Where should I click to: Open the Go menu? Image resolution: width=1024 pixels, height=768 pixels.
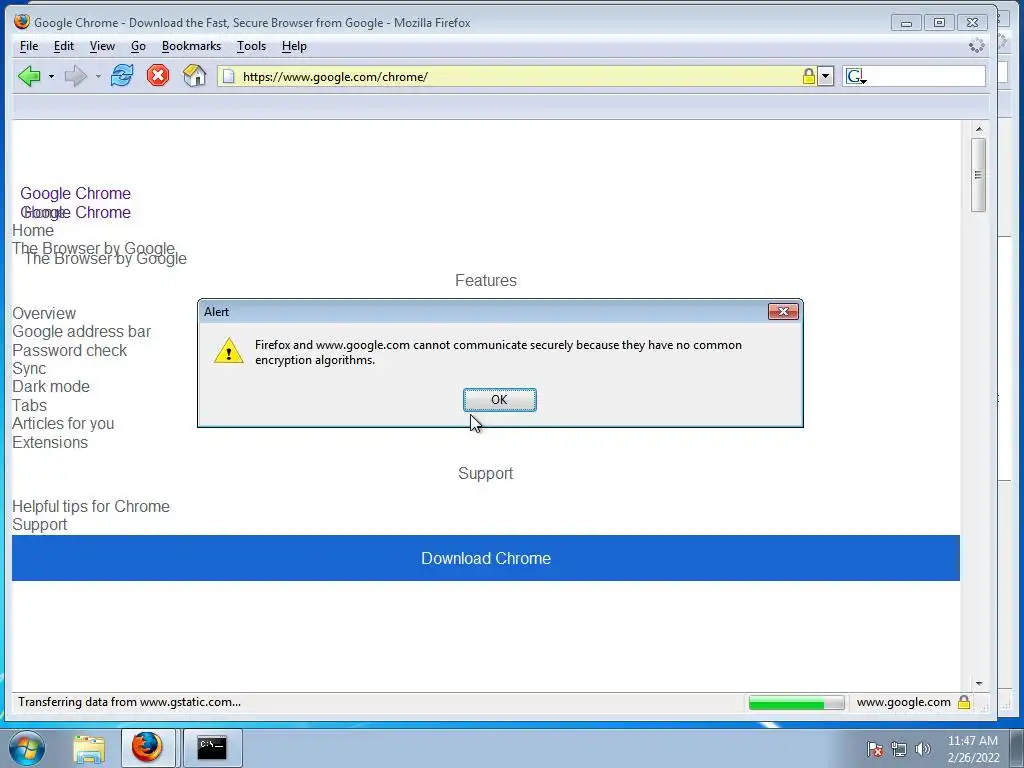138,46
